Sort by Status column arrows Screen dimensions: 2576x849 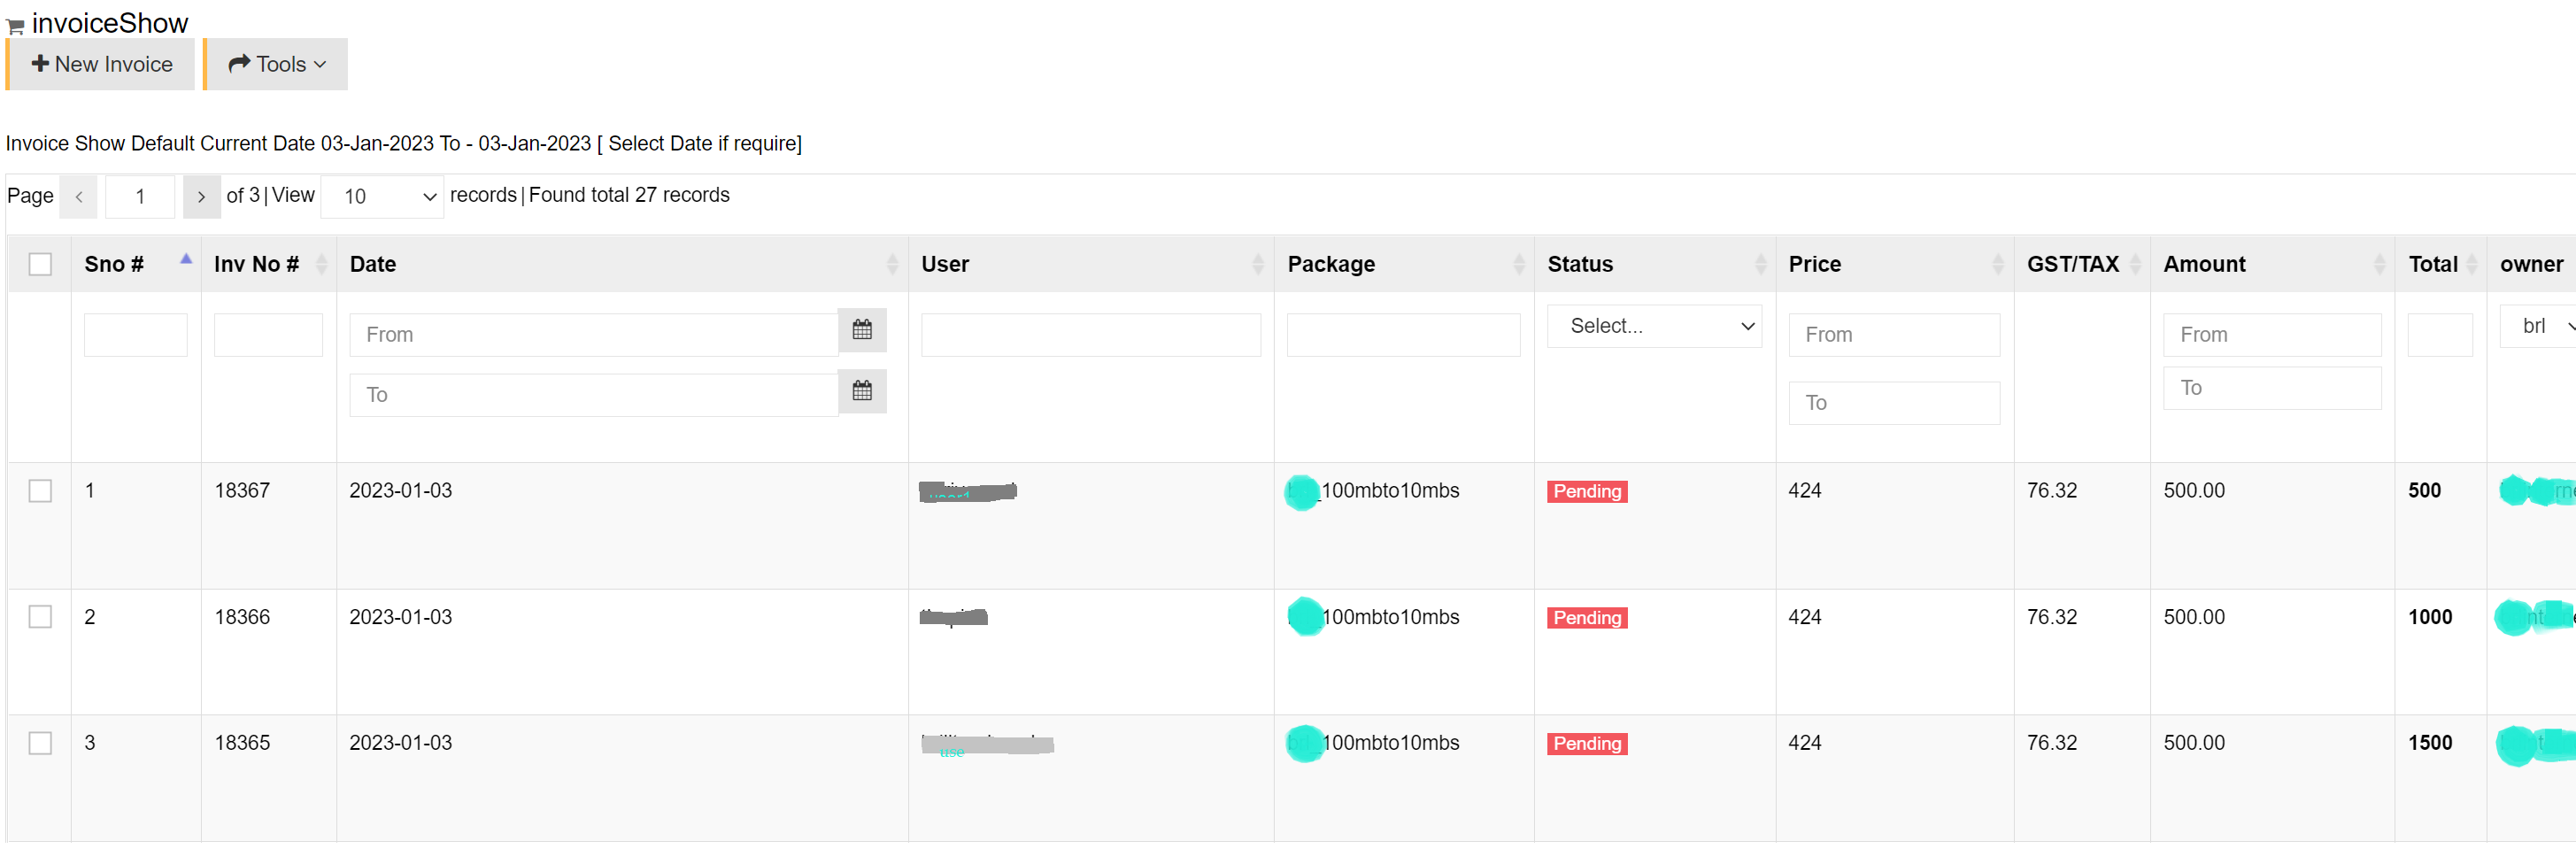coord(1761,265)
